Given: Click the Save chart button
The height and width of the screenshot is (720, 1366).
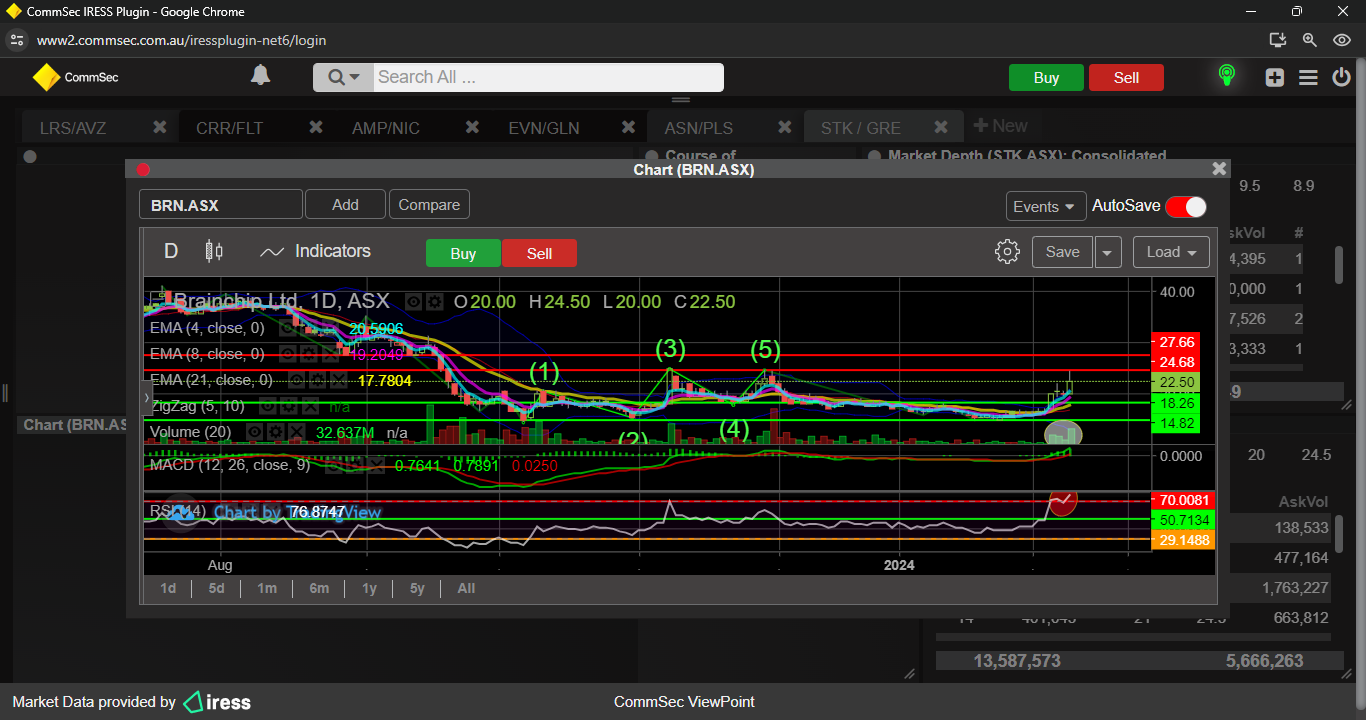Looking at the screenshot, I should [x=1062, y=252].
